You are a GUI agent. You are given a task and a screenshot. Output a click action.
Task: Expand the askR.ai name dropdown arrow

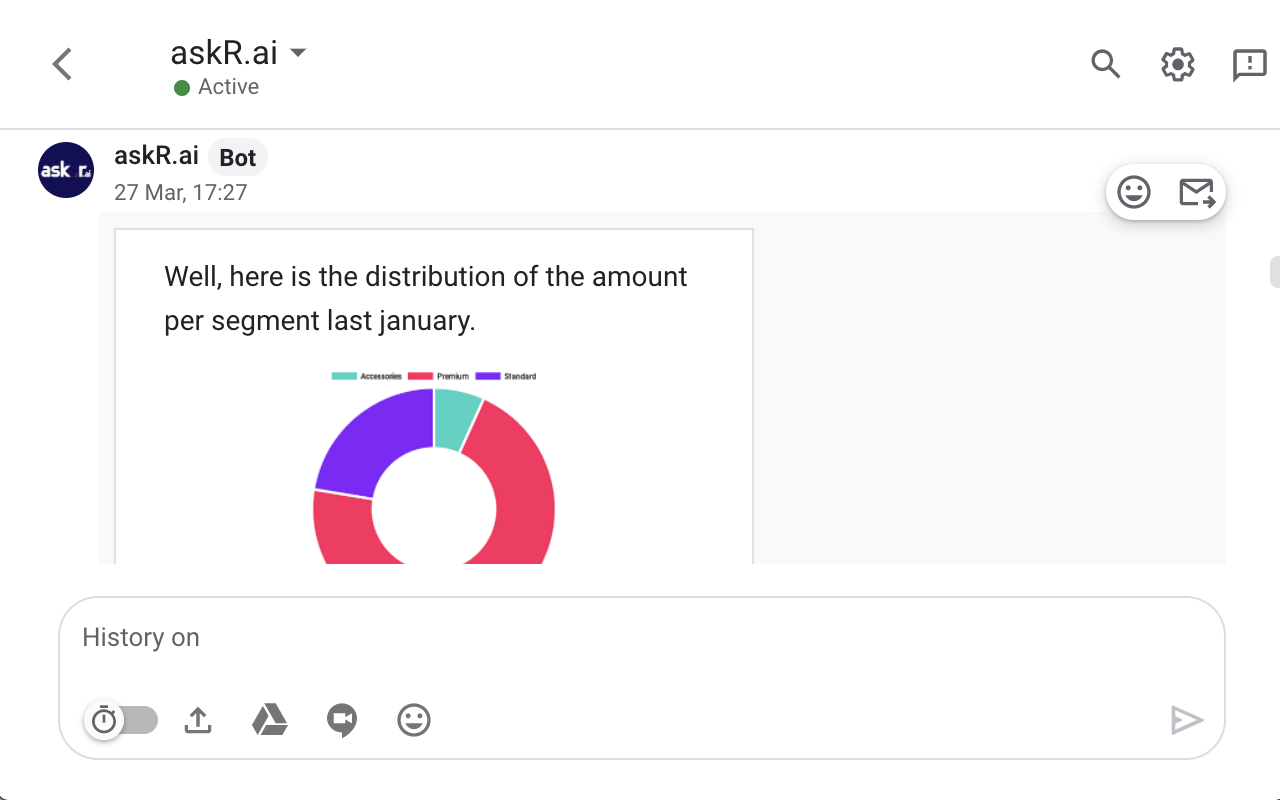coord(297,52)
